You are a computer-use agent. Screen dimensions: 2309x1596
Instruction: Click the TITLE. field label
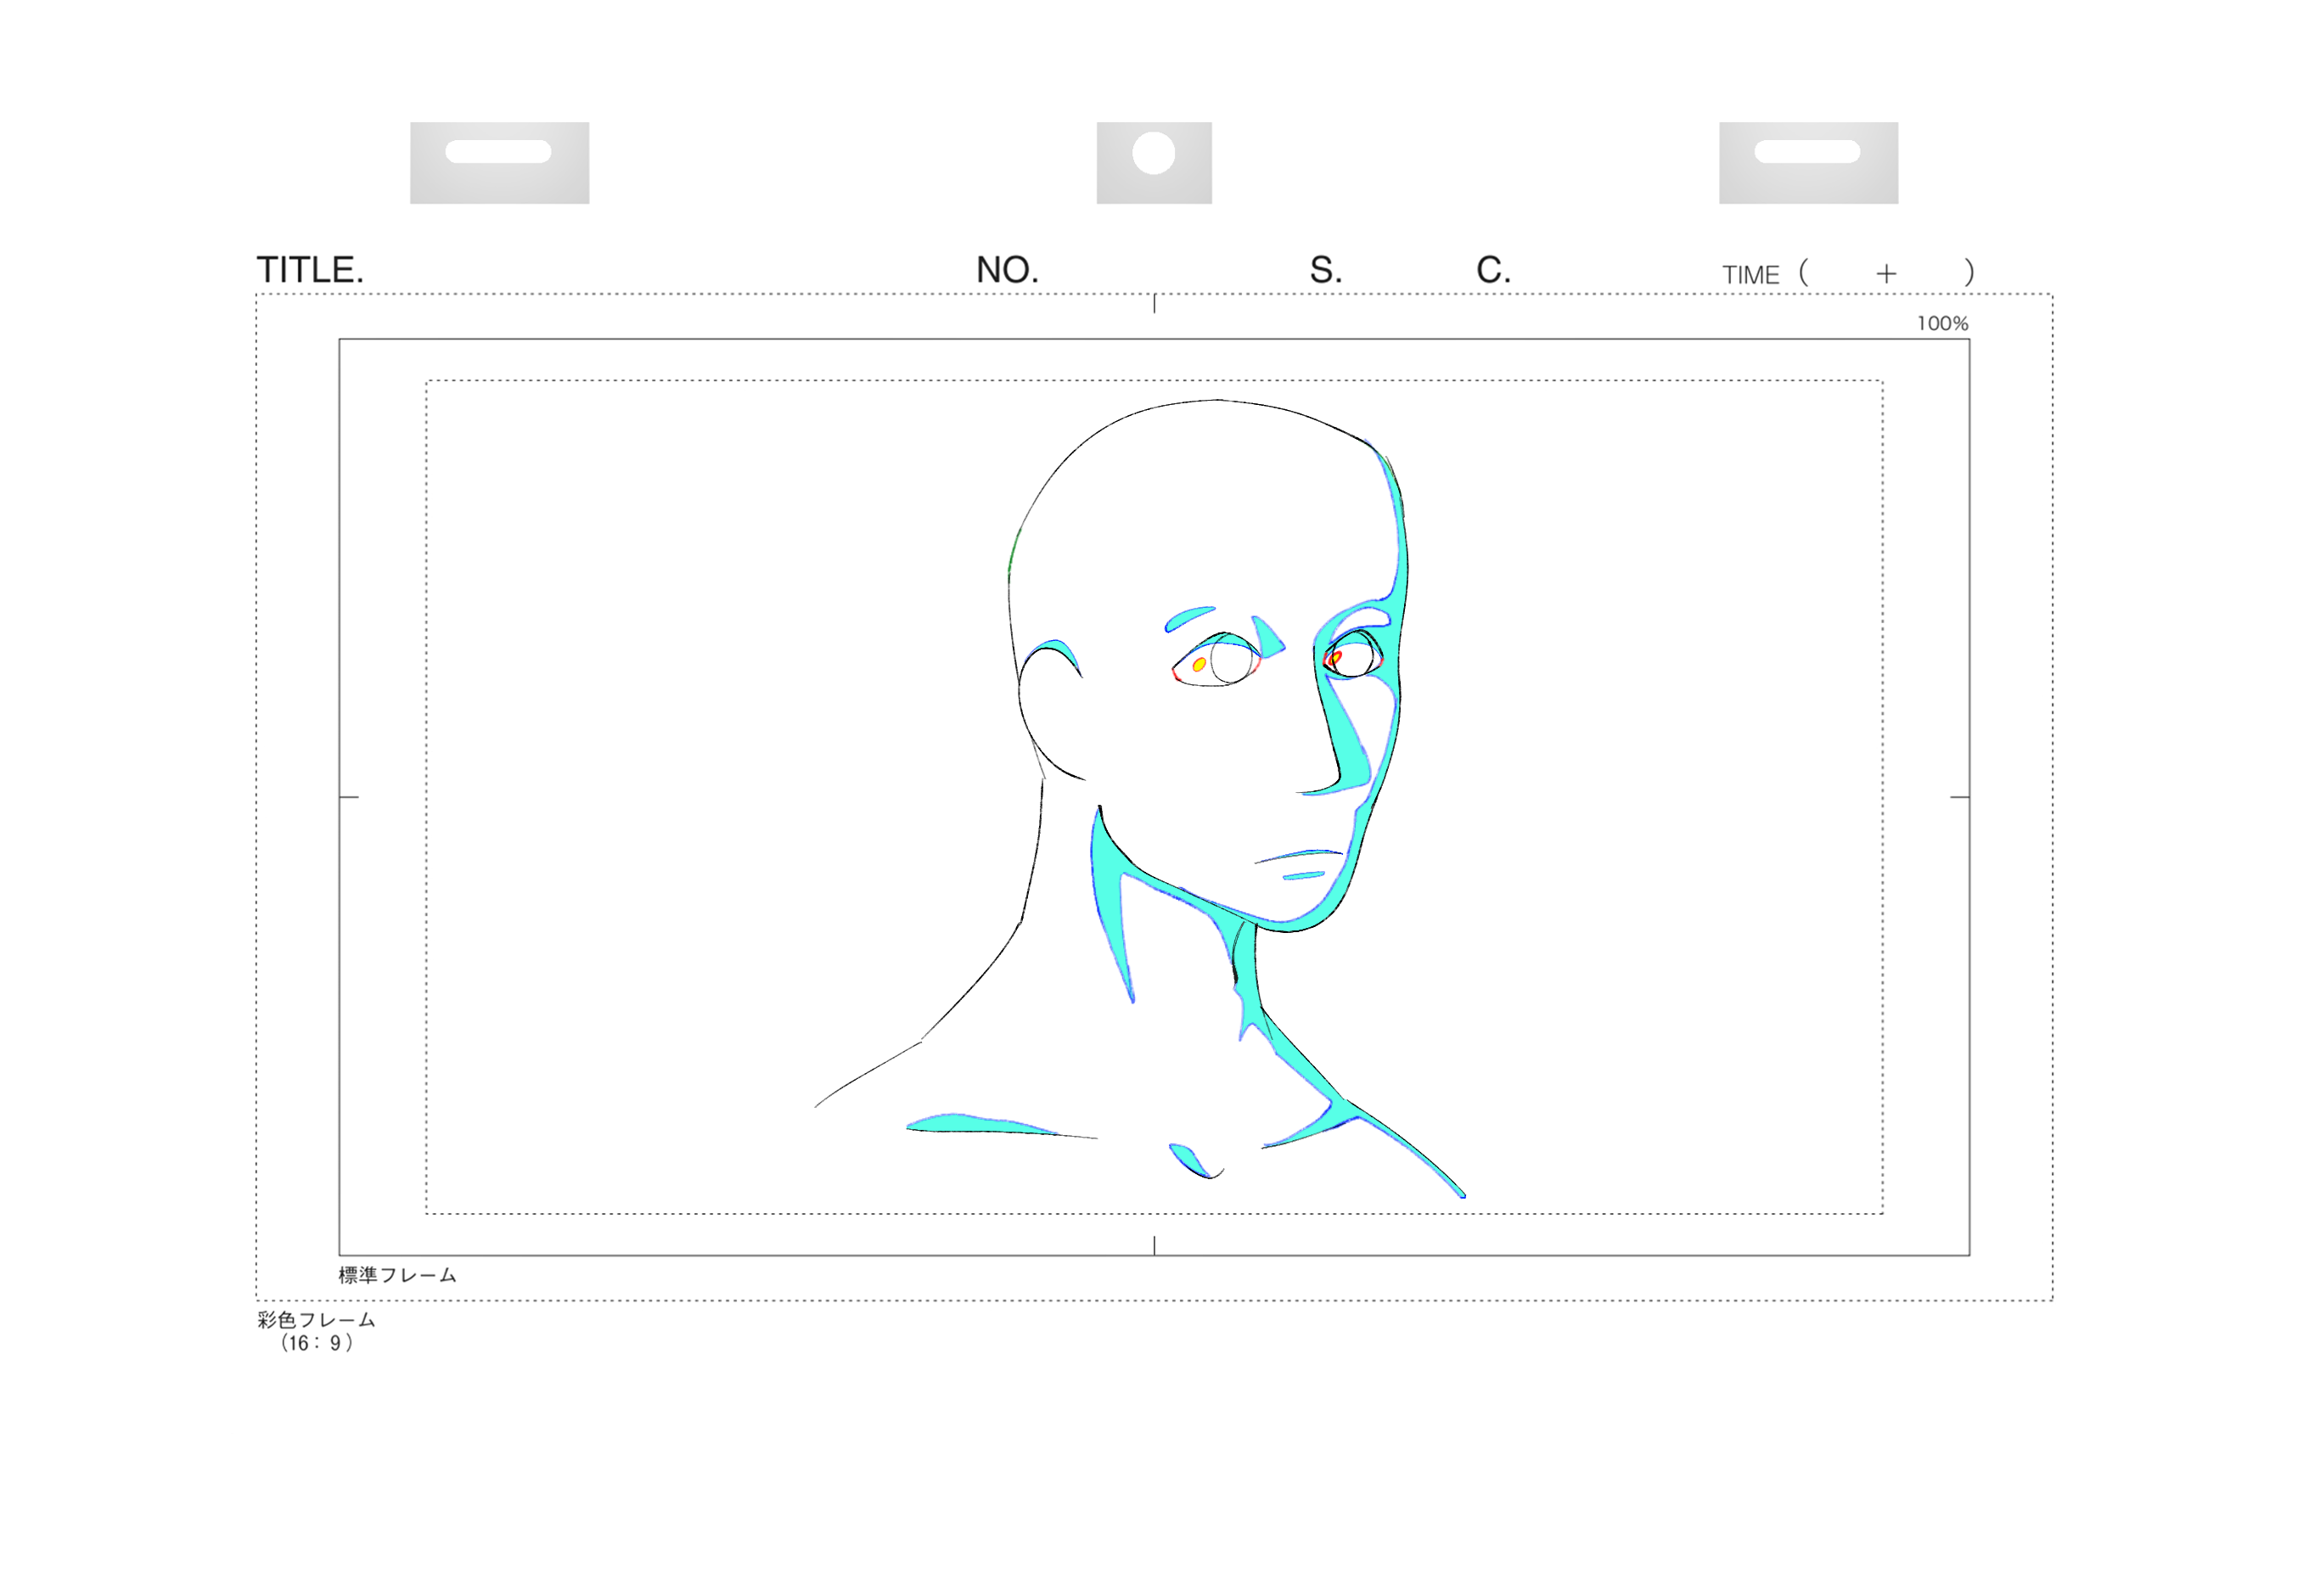coord(310,270)
